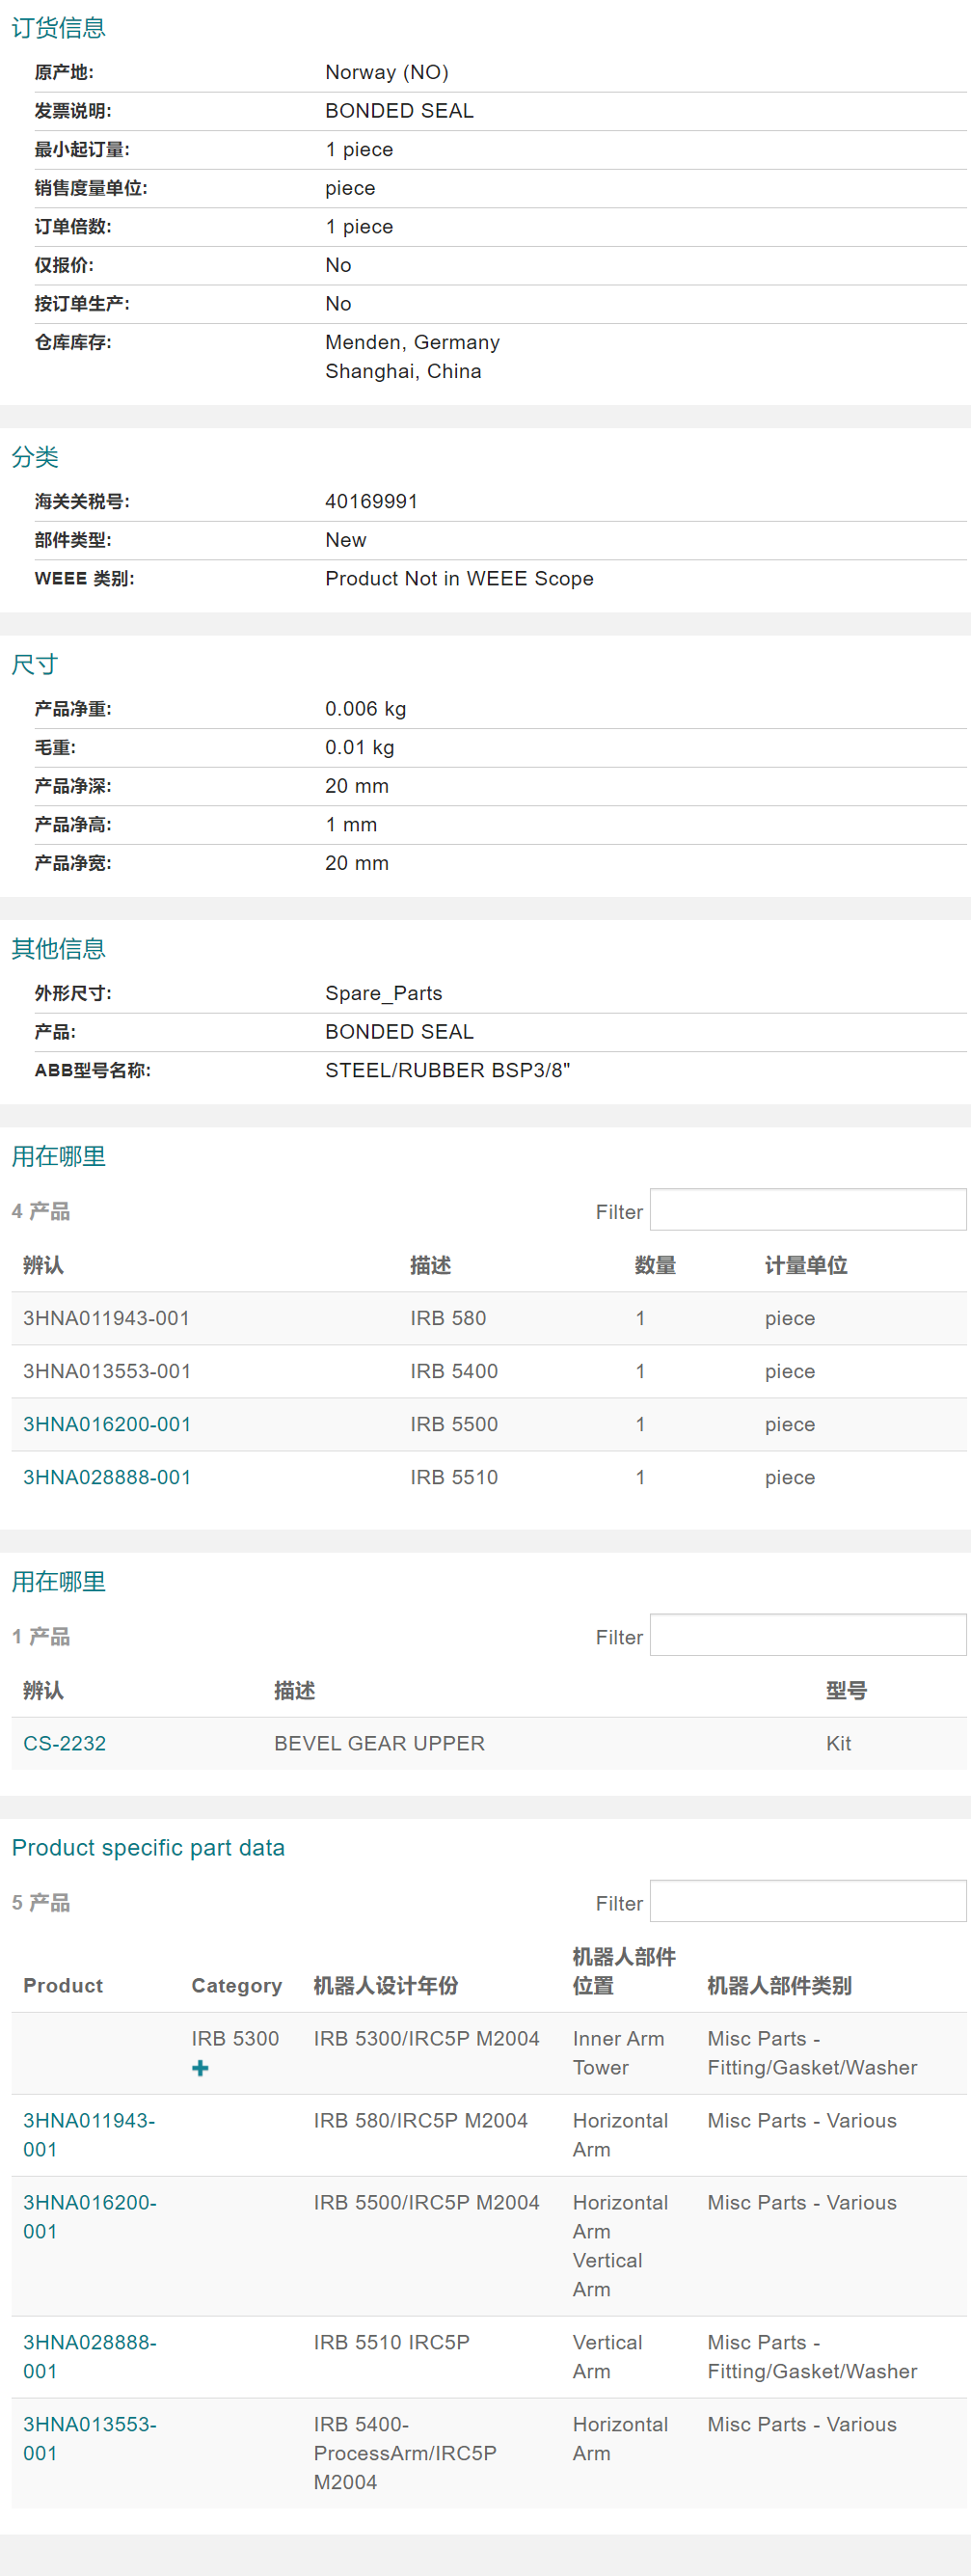The width and height of the screenshot is (971, 2576).
Task: Click the IRB 5510 description cell
Action: pos(454,1477)
